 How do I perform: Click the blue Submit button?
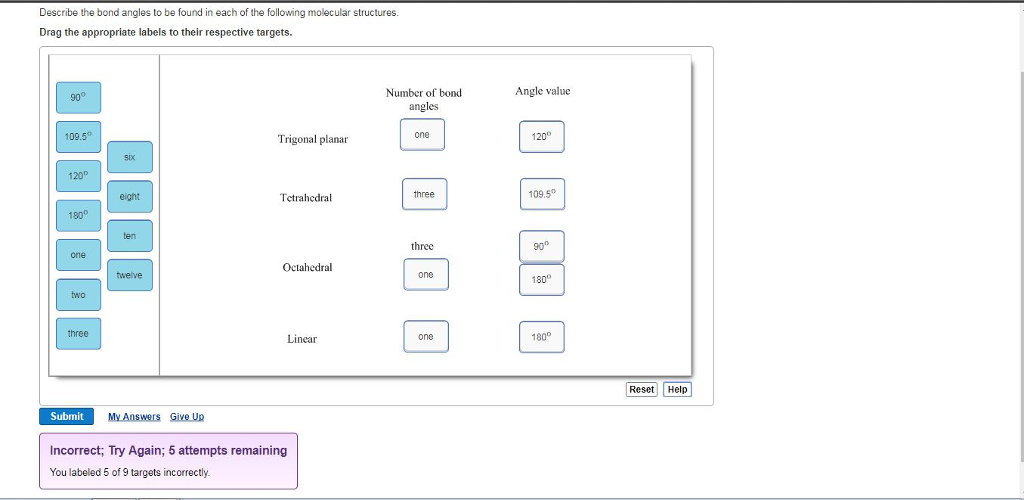[67, 416]
